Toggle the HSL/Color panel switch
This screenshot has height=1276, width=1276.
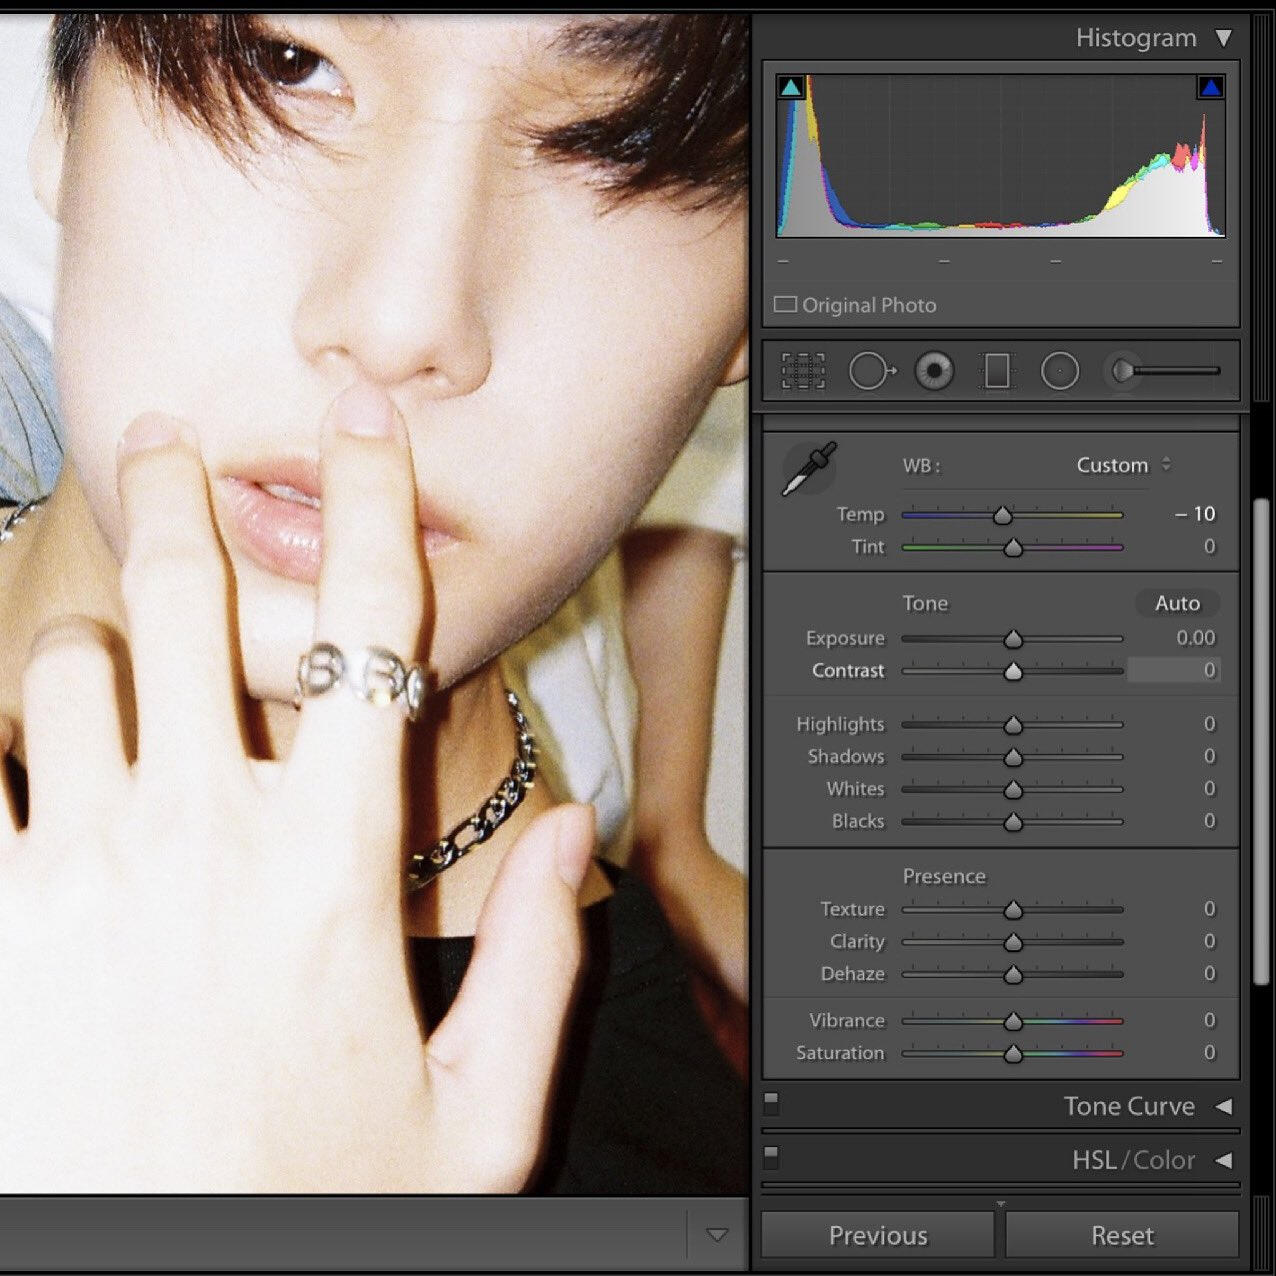771,1156
